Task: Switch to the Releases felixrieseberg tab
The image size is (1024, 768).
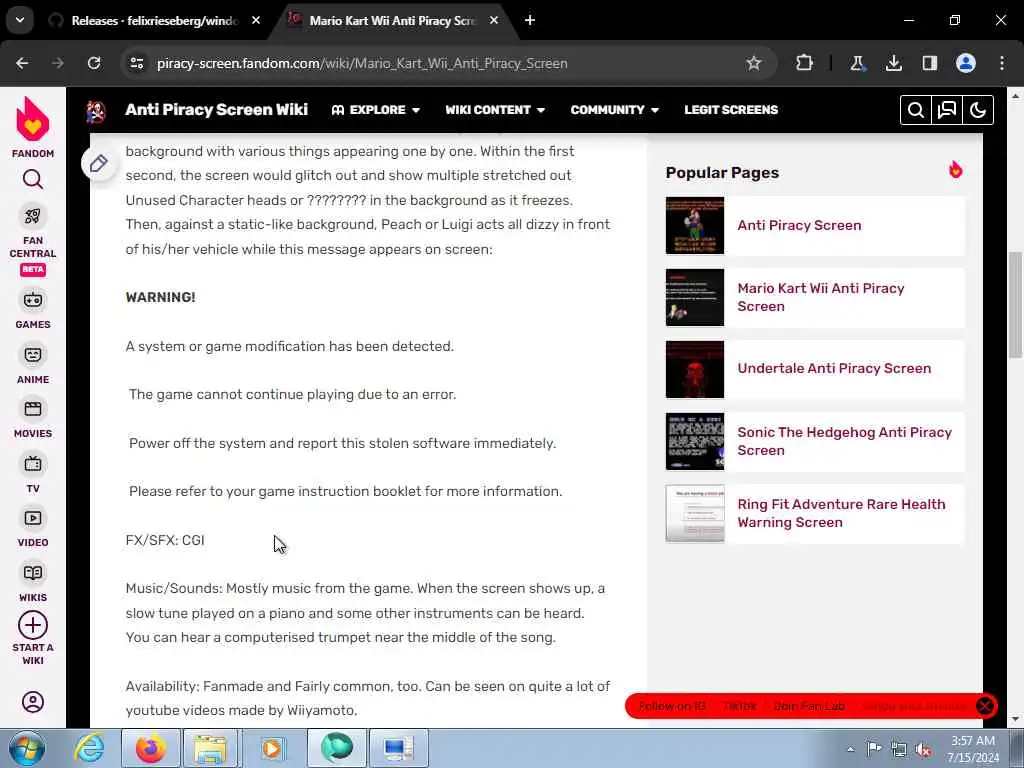Action: [154, 21]
